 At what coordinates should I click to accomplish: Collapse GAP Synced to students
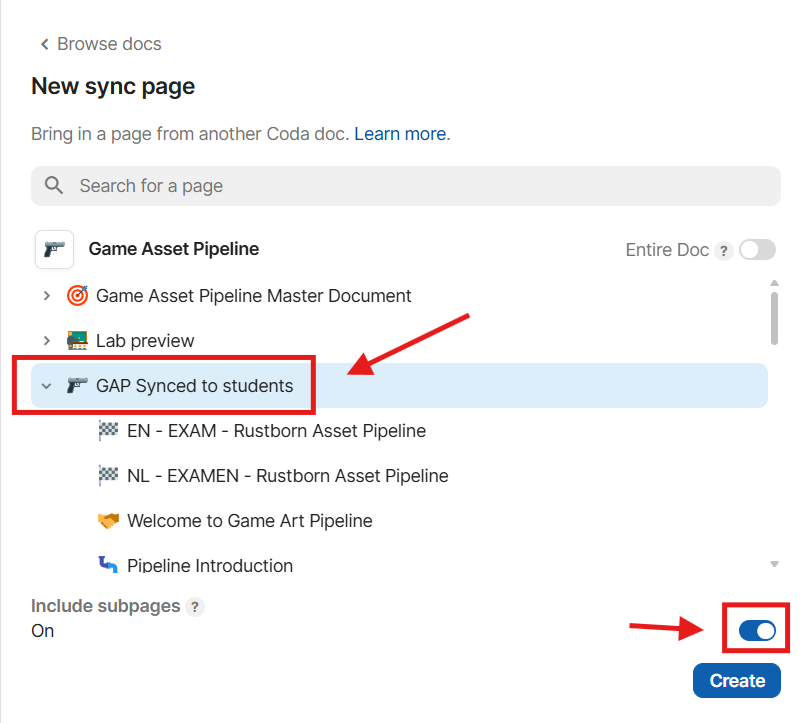coord(46,386)
